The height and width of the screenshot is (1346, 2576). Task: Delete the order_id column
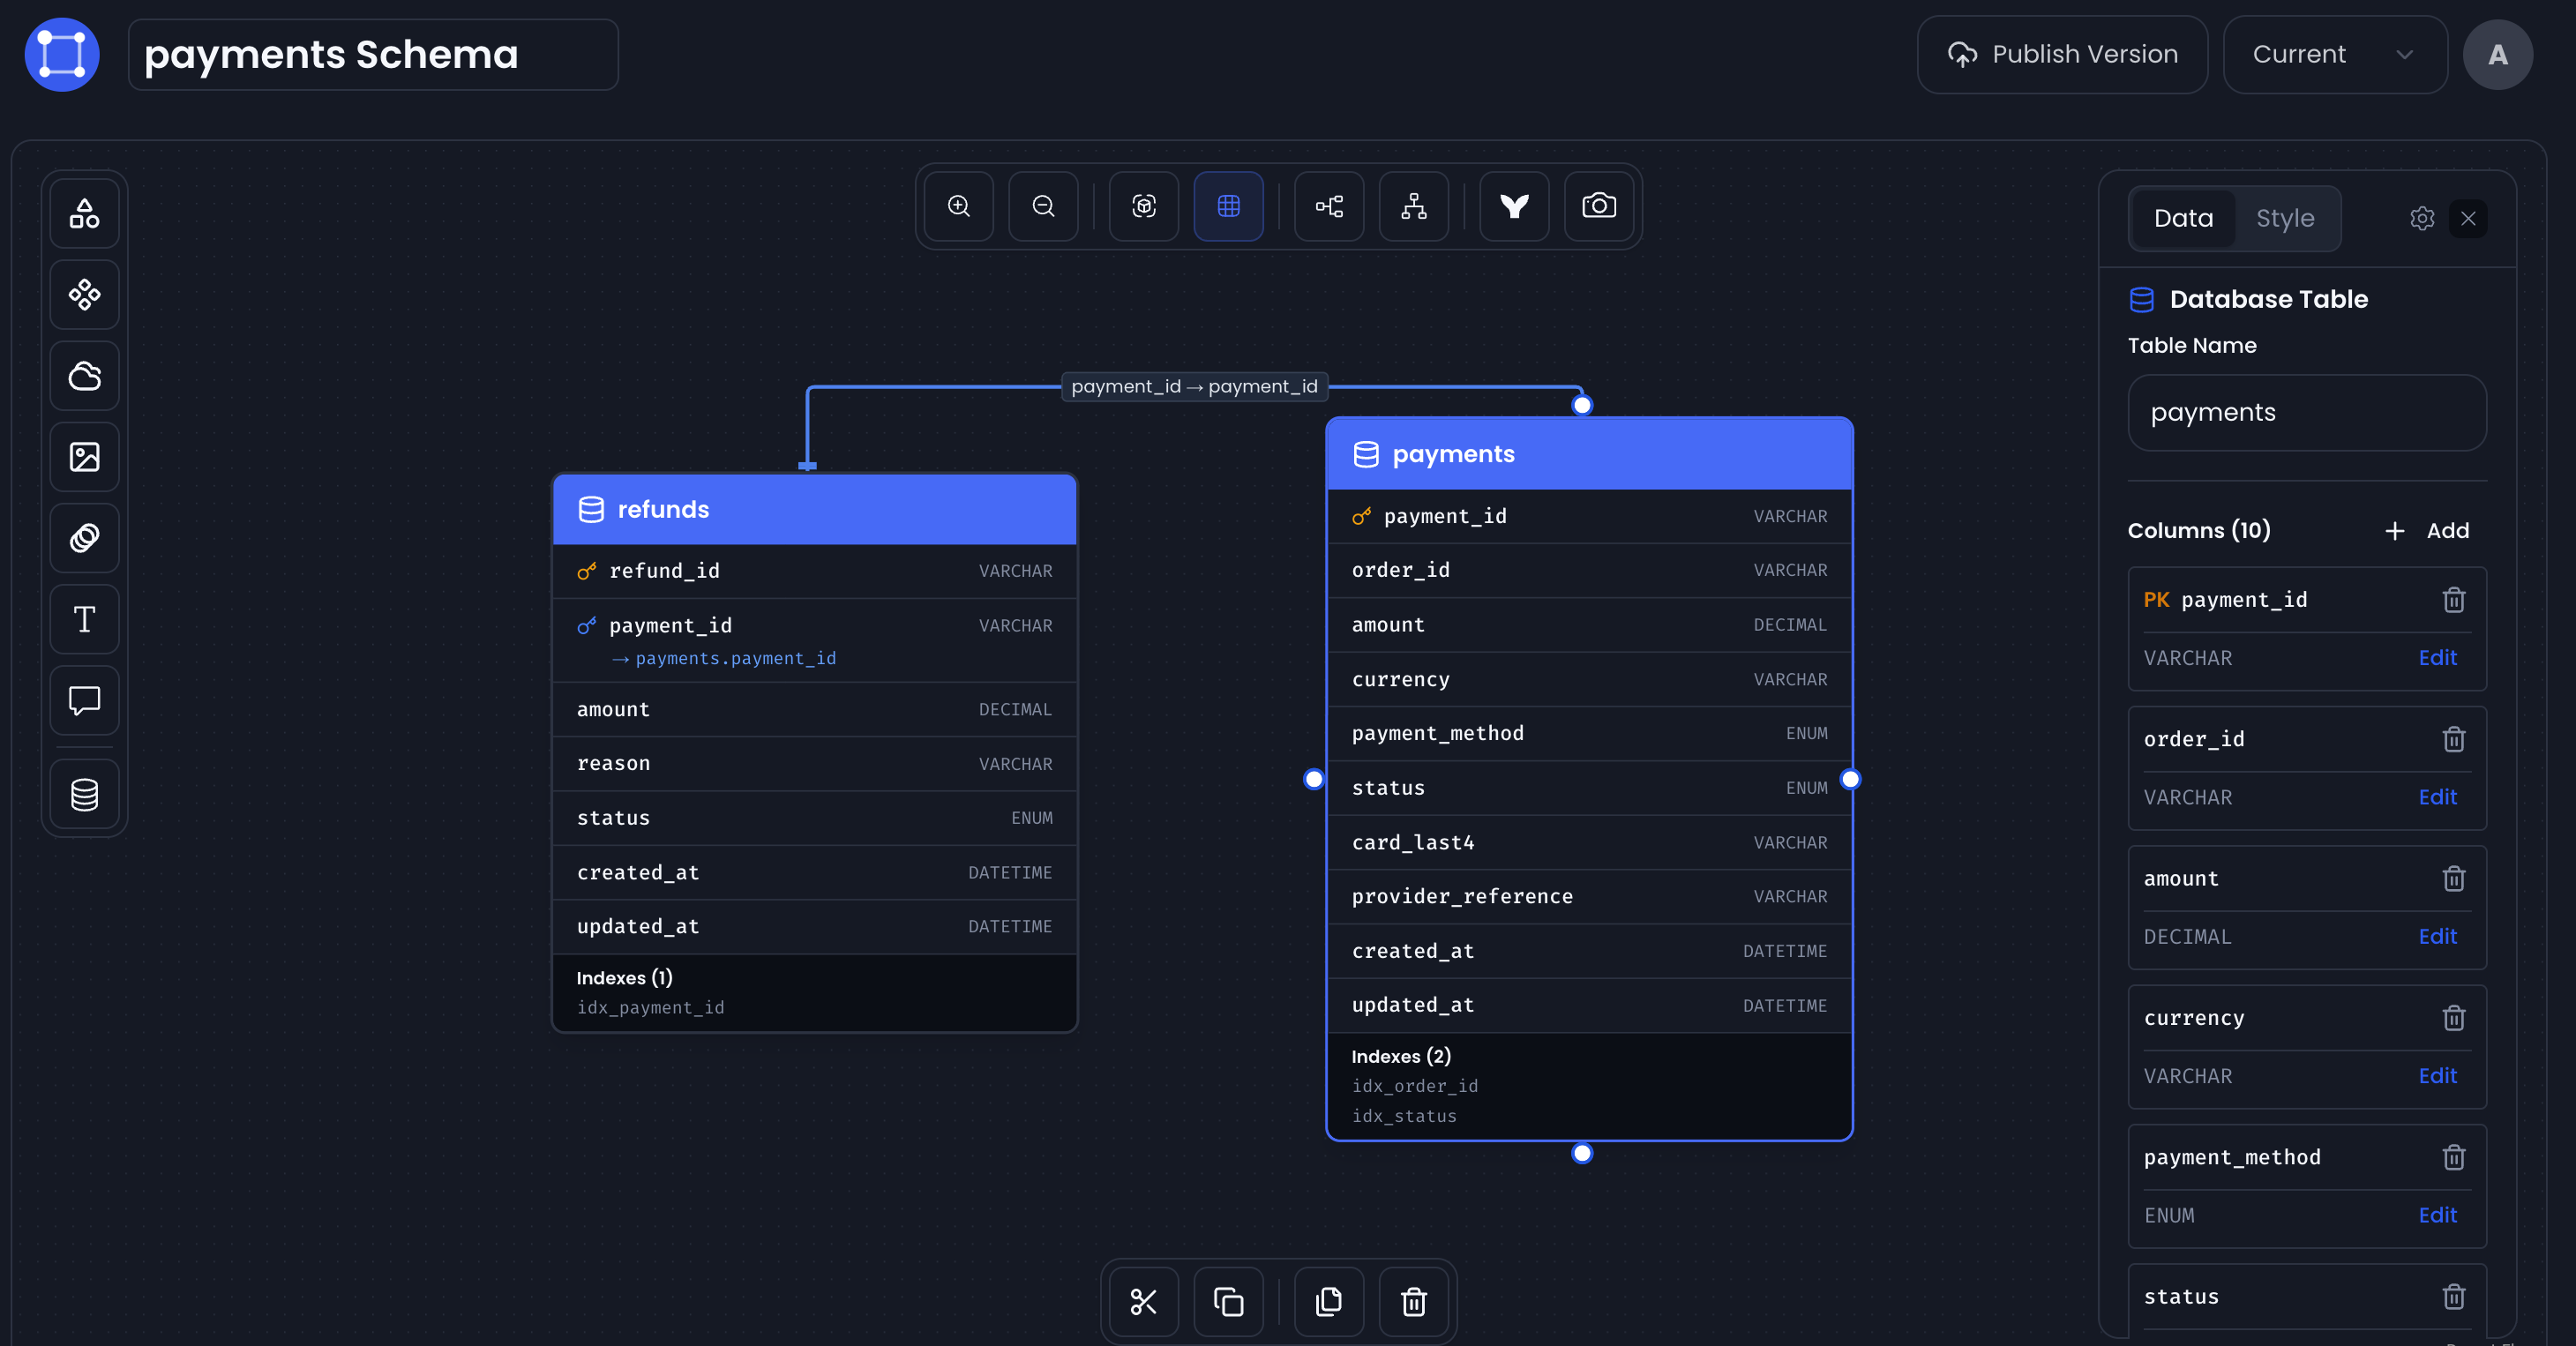coord(2454,739)
